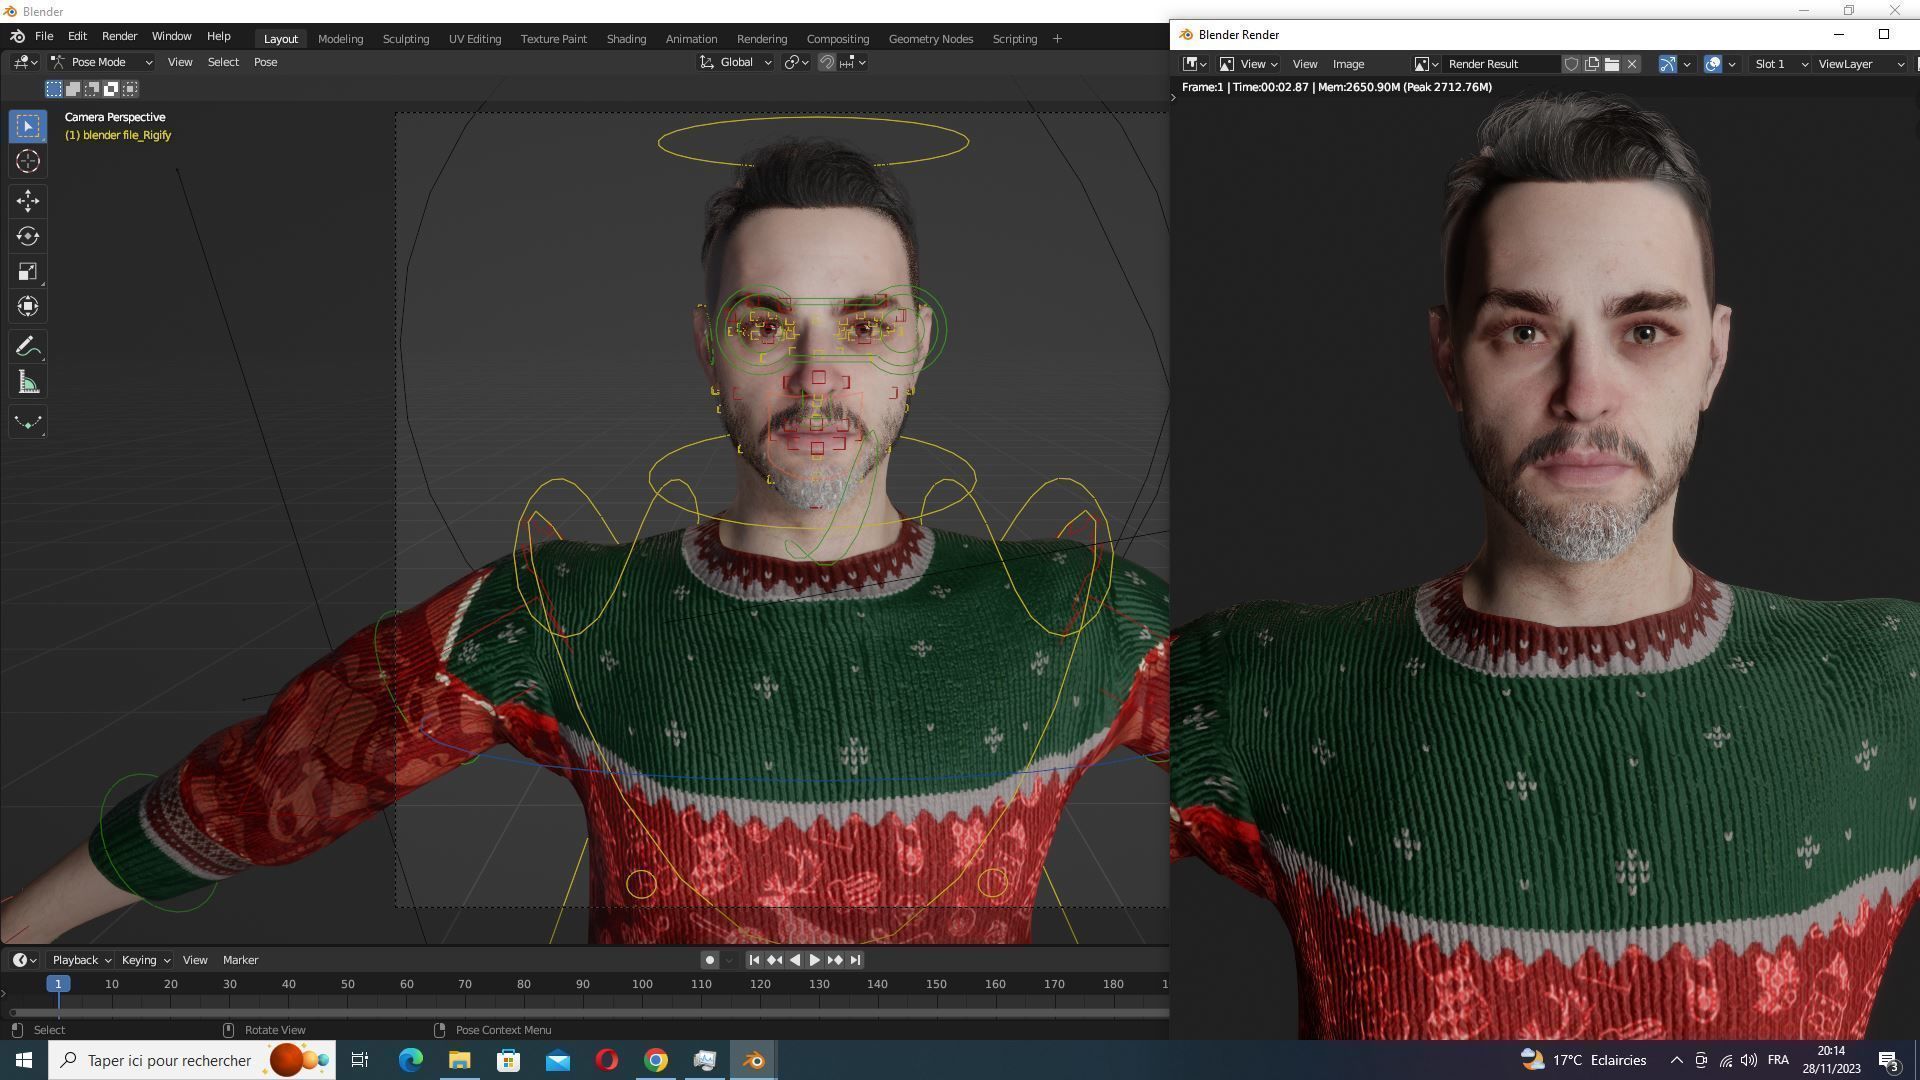Open the Pose menu in viewport header
Viewport: 1920px width, 1080px height.
pos(265,62)
